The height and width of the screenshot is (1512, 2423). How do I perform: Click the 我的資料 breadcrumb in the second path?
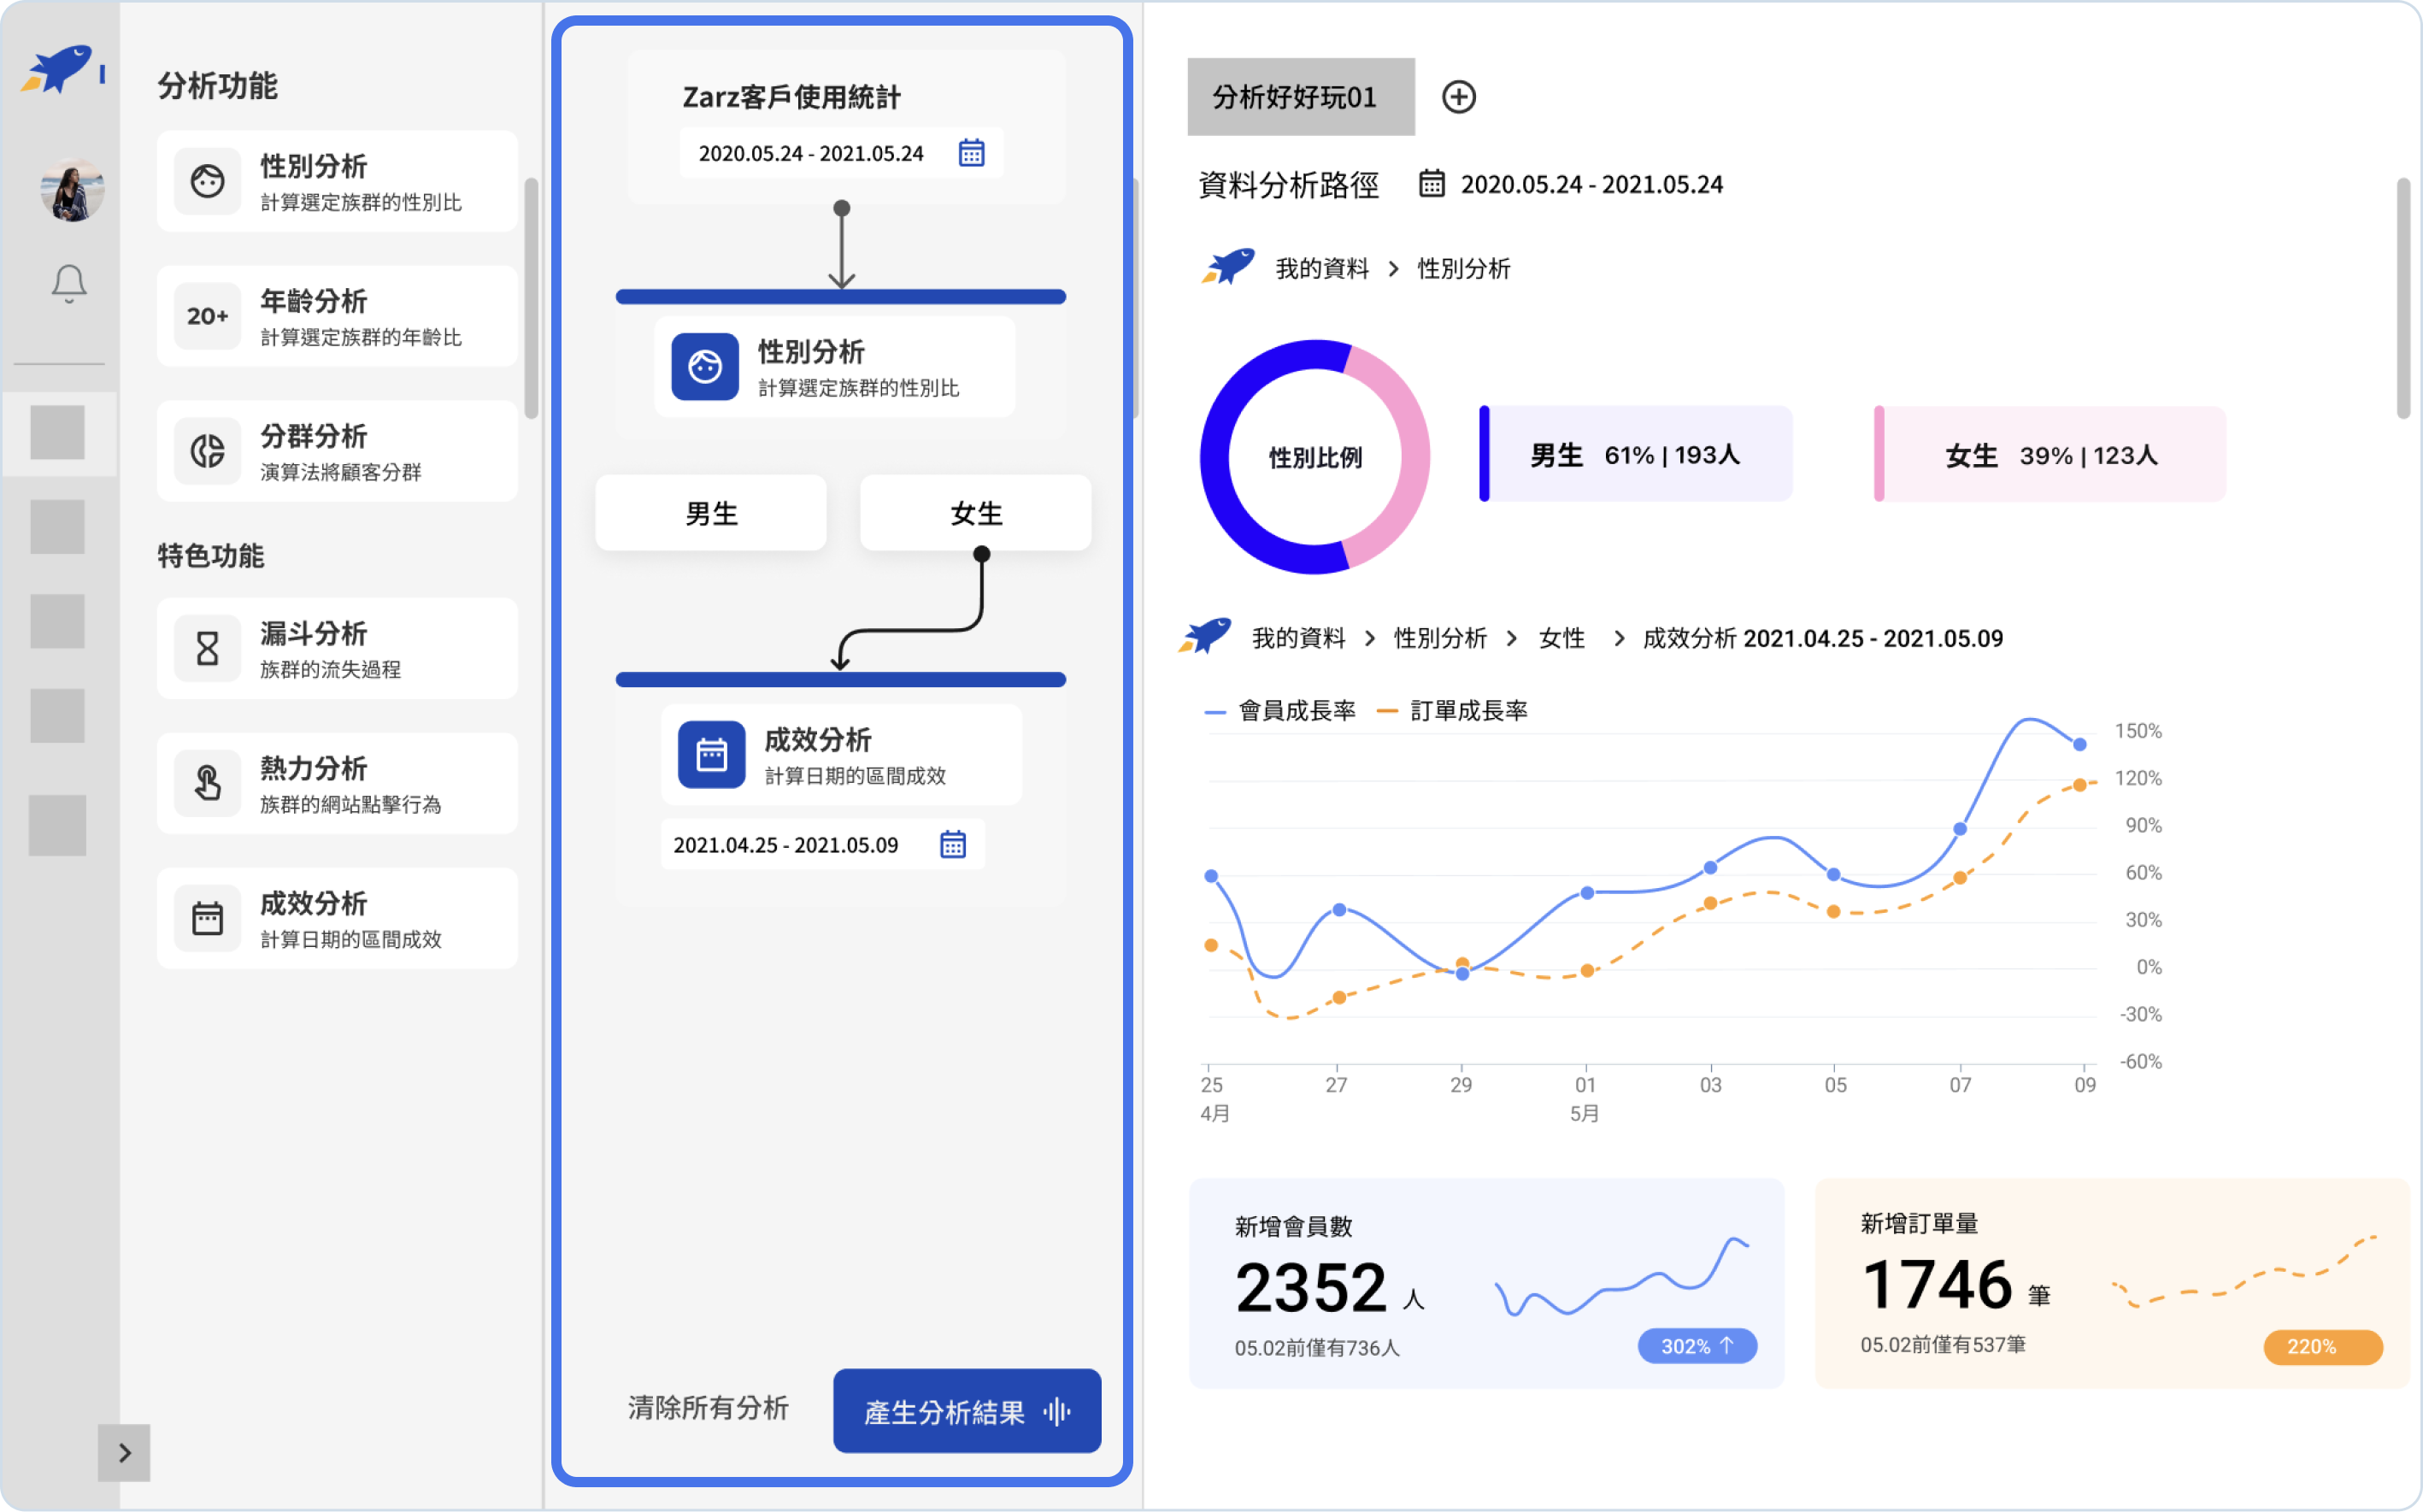(1299, 638)
